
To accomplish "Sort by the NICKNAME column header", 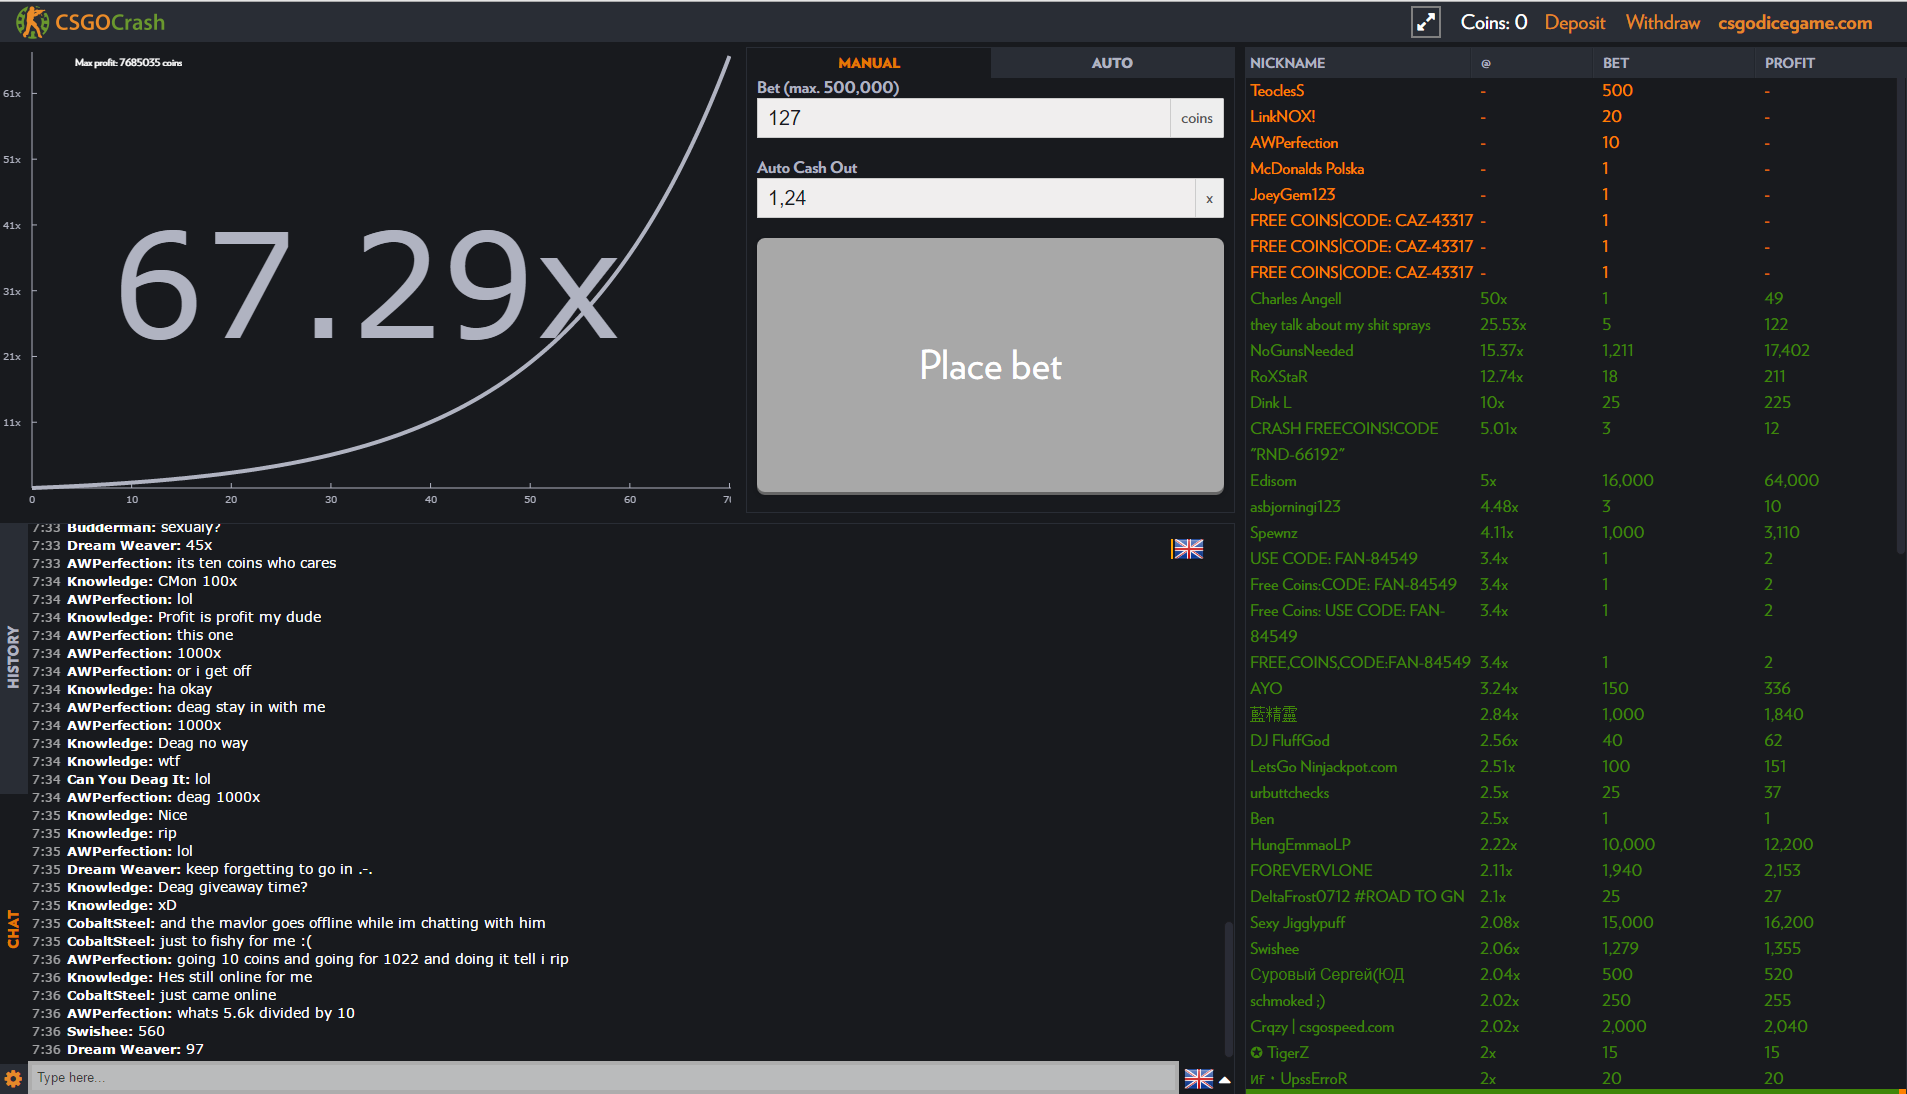I will pos(1287,63).
